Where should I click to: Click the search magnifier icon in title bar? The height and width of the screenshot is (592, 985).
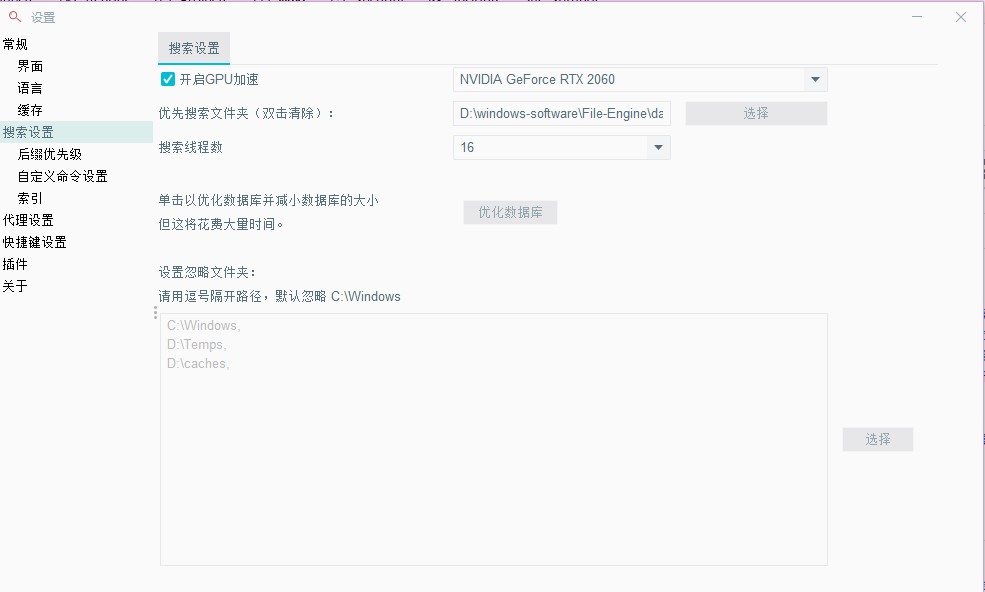point(15,16)
